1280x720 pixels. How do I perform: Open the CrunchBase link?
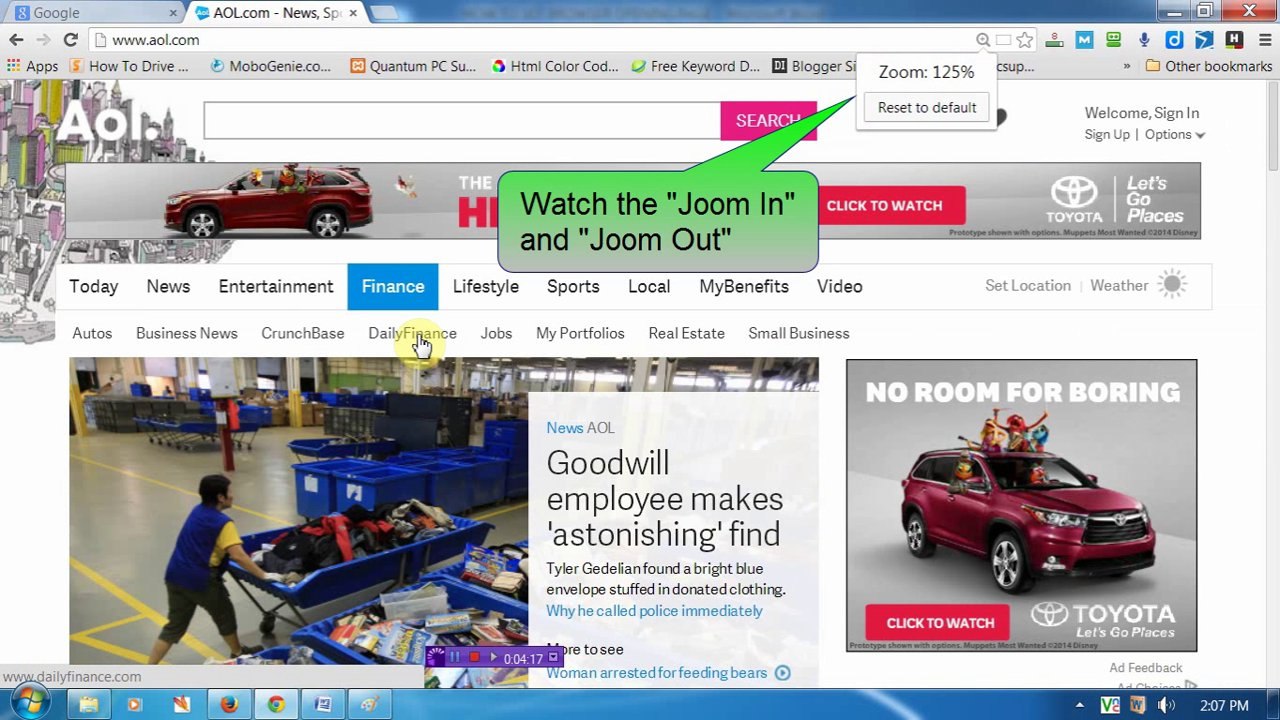coord(303,334)
